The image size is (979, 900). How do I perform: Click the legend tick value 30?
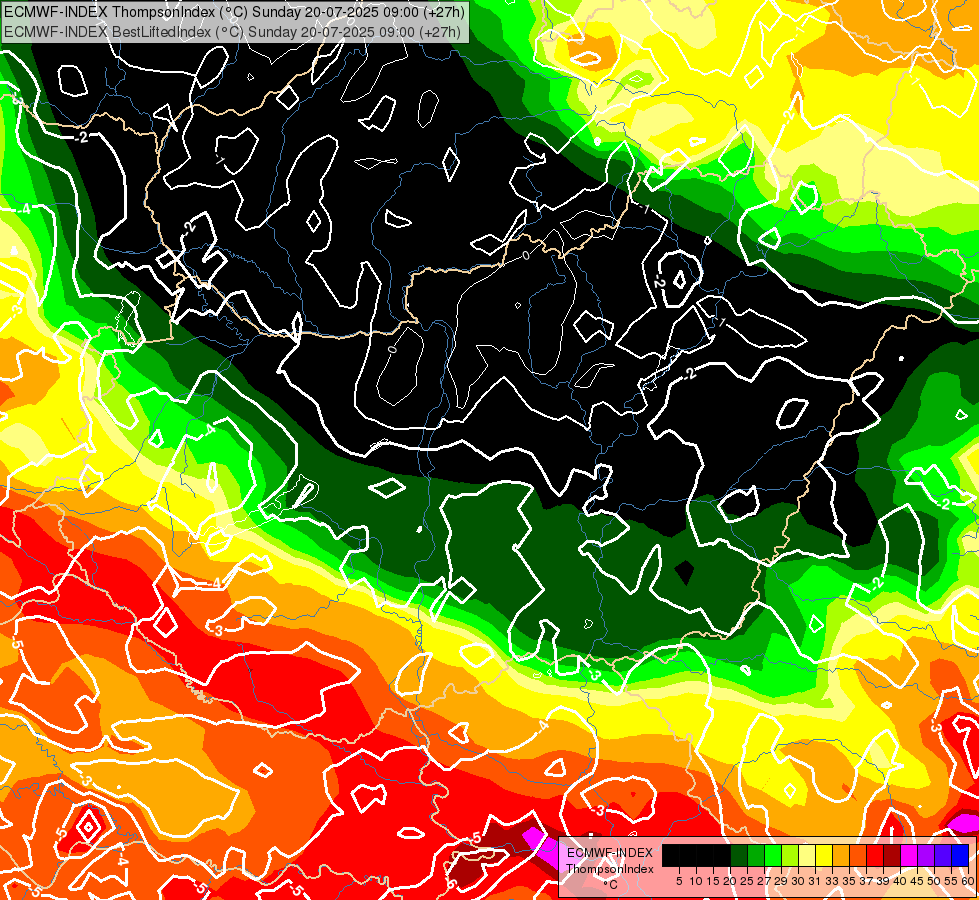point(799,881)
